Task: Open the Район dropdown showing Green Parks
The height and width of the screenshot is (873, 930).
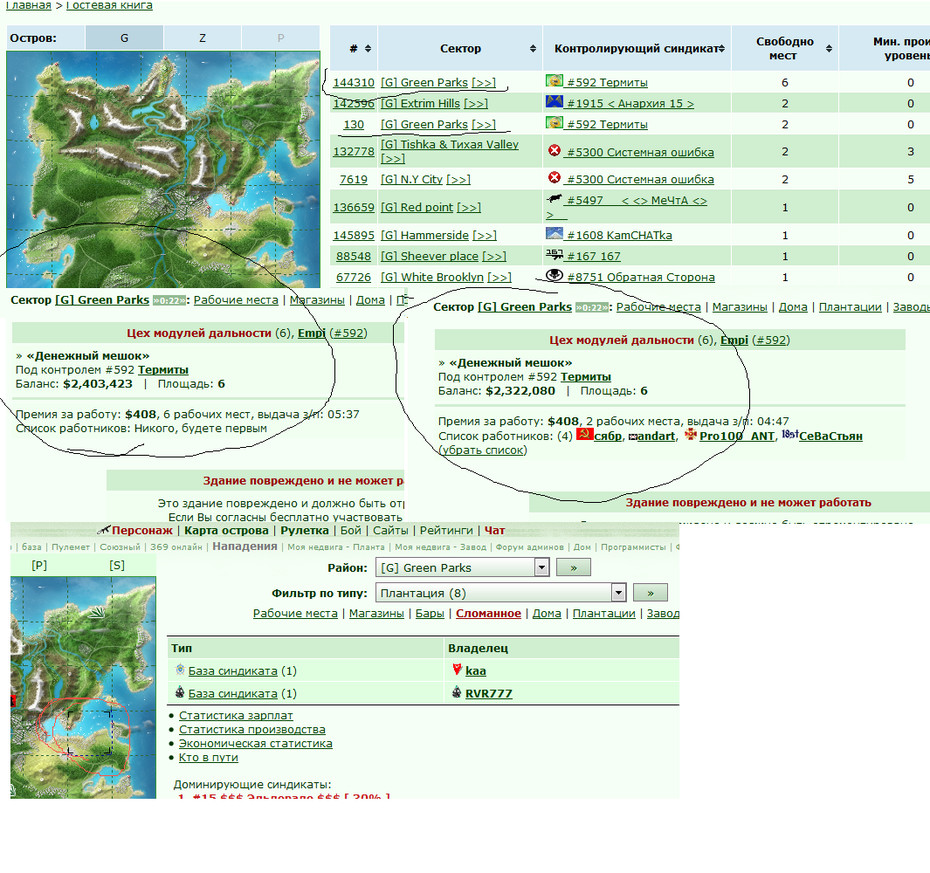Action: click(462, 568)
